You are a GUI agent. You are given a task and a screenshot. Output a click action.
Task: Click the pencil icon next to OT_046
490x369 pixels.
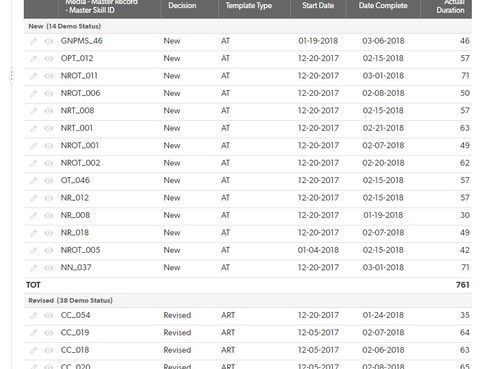[x=33, y=181]
